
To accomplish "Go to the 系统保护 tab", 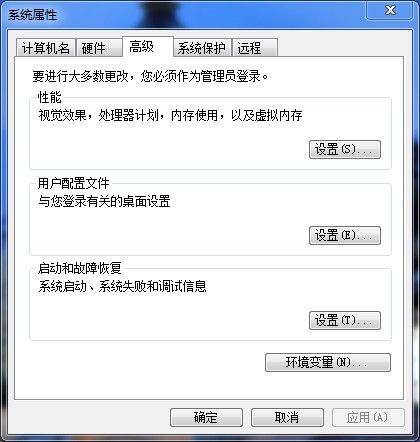I will click(x=203, y=48).
